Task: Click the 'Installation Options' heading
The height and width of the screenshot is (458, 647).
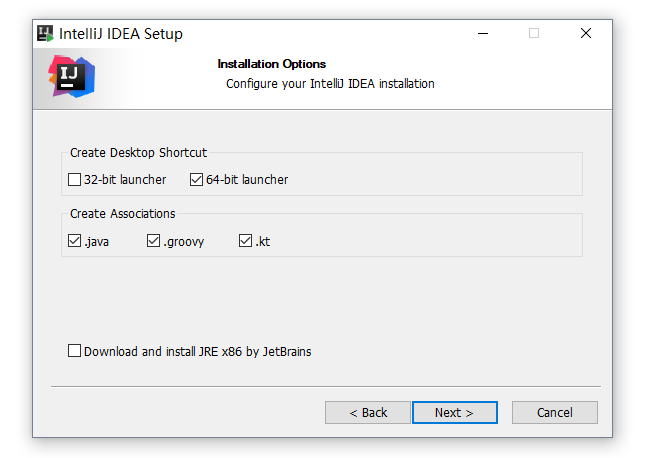Action: pos(272,64)
